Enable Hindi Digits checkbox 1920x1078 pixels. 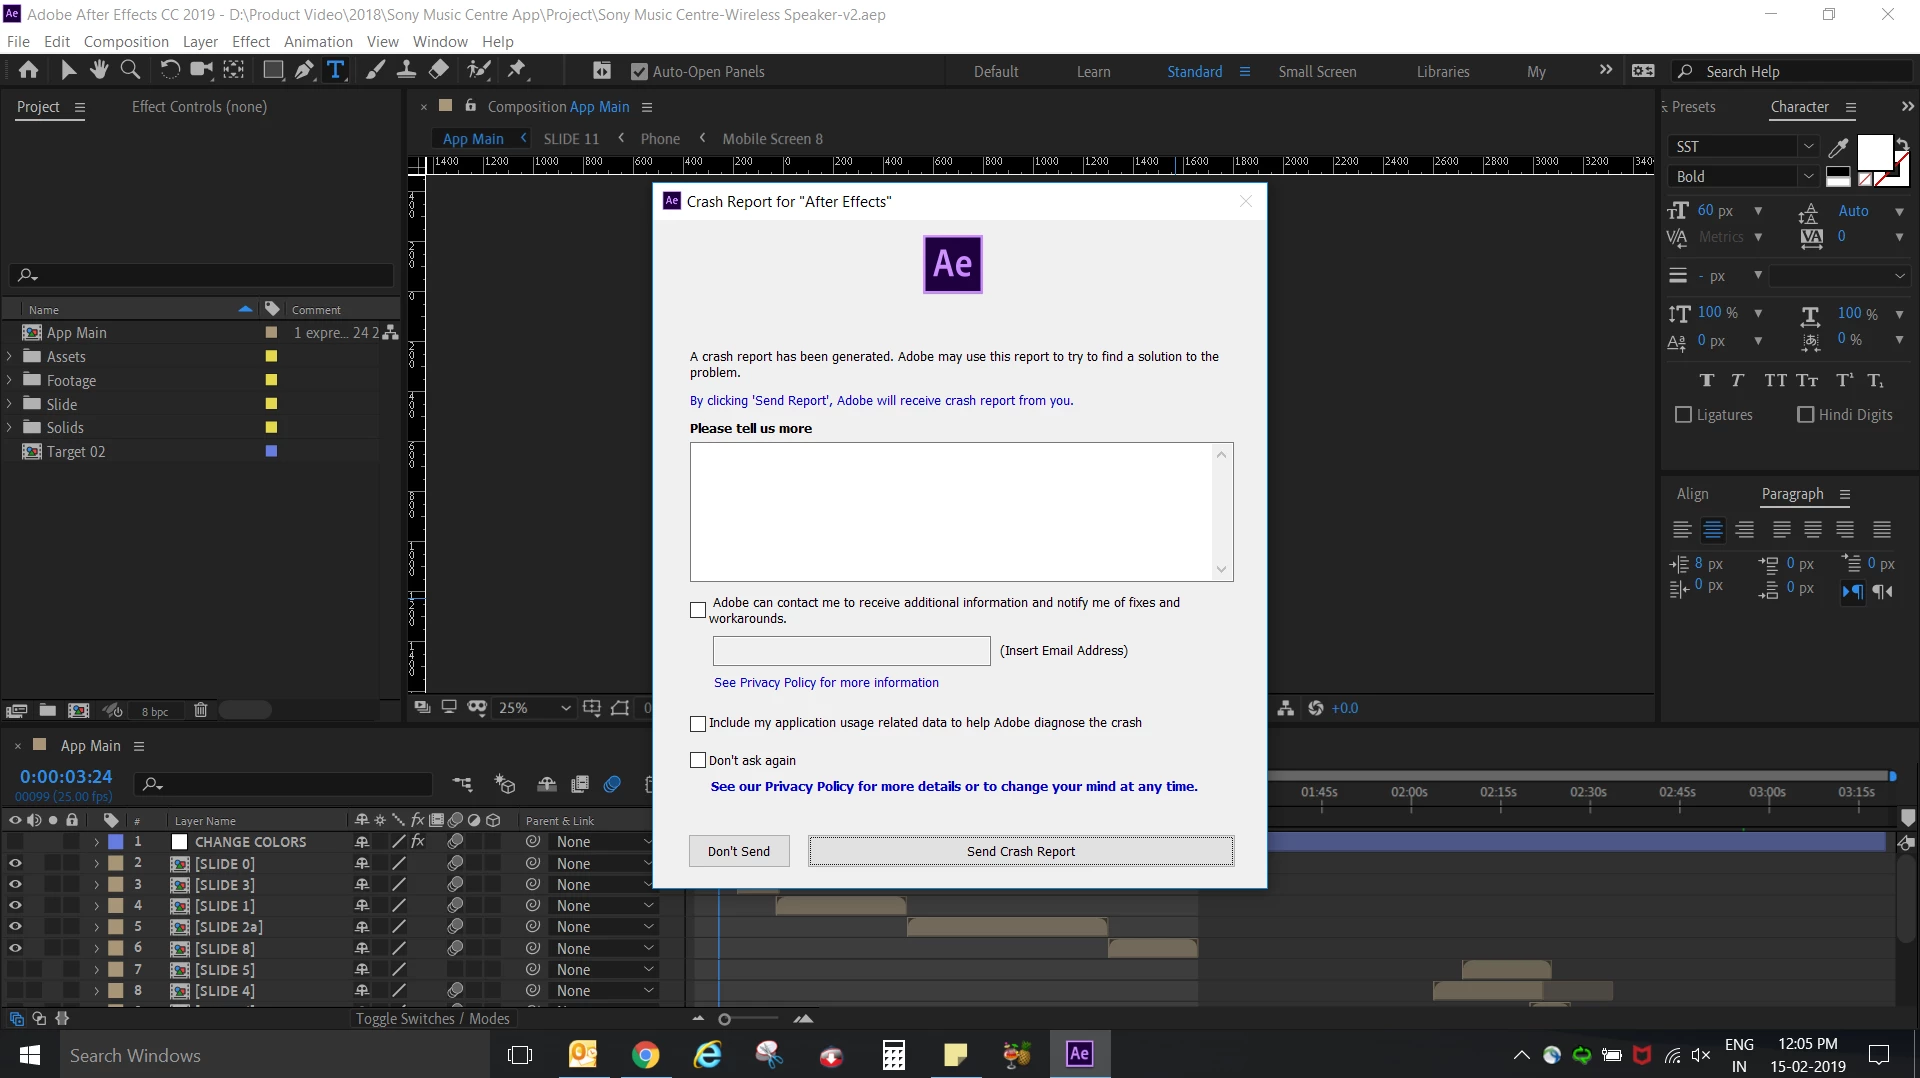(1805, 415)
